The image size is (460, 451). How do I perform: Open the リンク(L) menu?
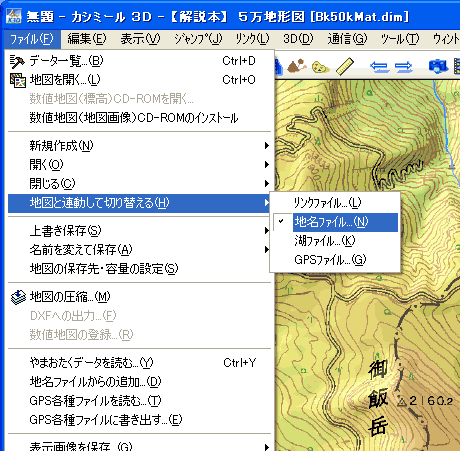(x=252, y=39)
